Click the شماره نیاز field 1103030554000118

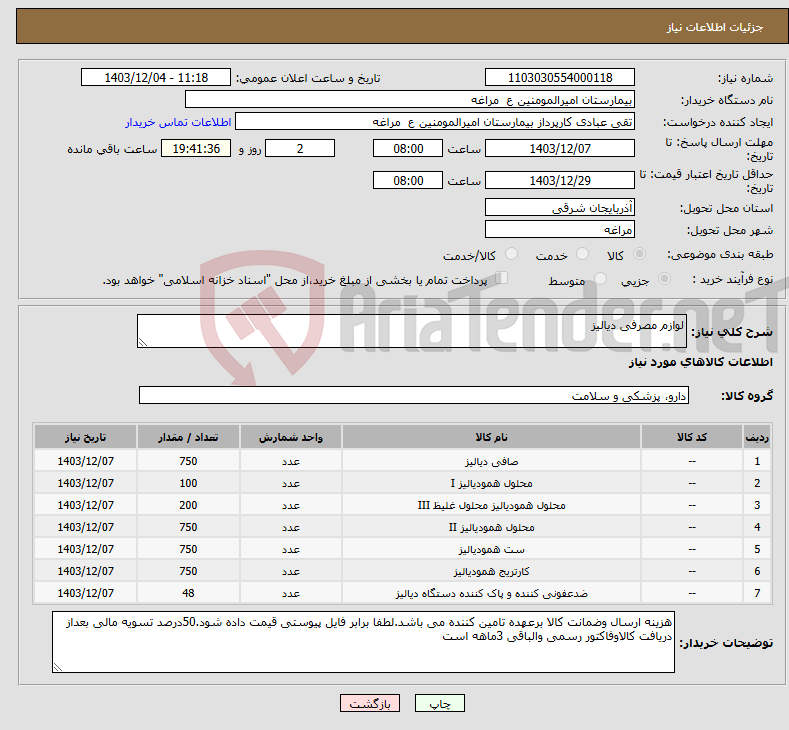tap(560, 77)
